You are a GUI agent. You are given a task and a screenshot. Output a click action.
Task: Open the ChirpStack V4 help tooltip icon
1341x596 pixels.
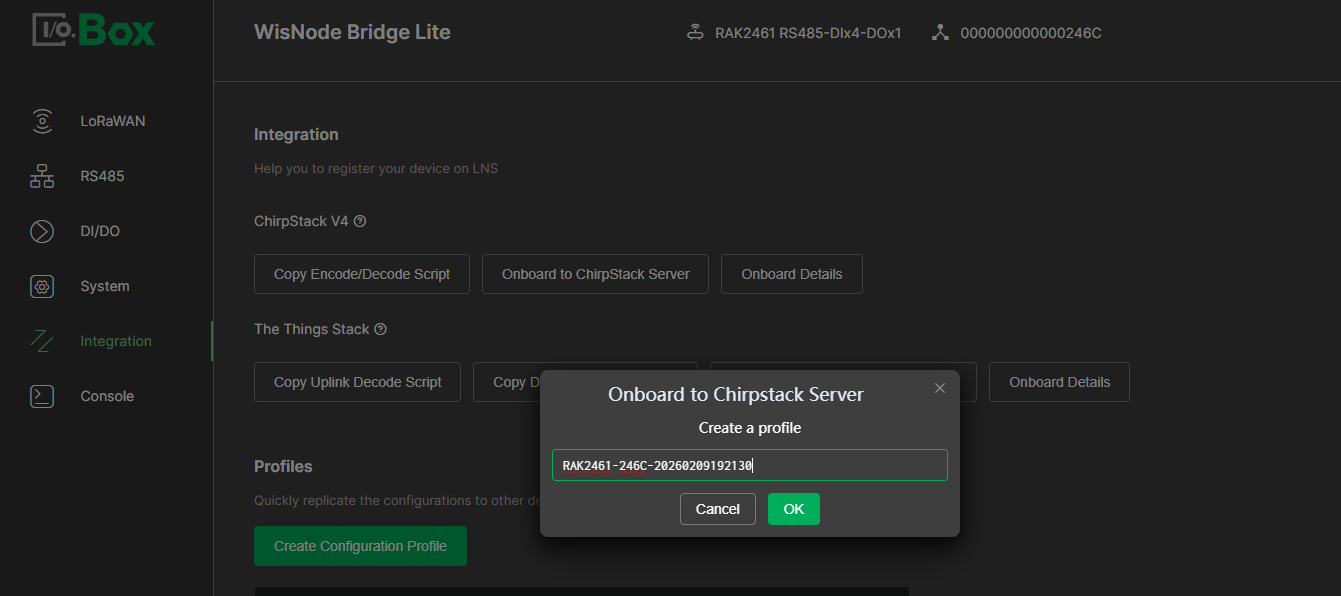[x=360, y=221]
